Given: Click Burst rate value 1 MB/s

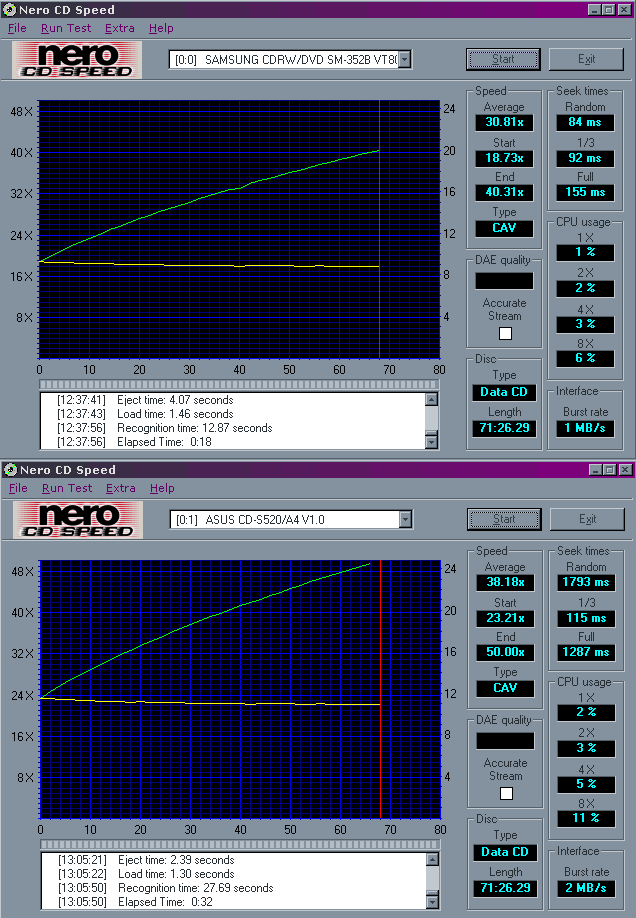Looking at the screenshot, I should pos(585,428).
